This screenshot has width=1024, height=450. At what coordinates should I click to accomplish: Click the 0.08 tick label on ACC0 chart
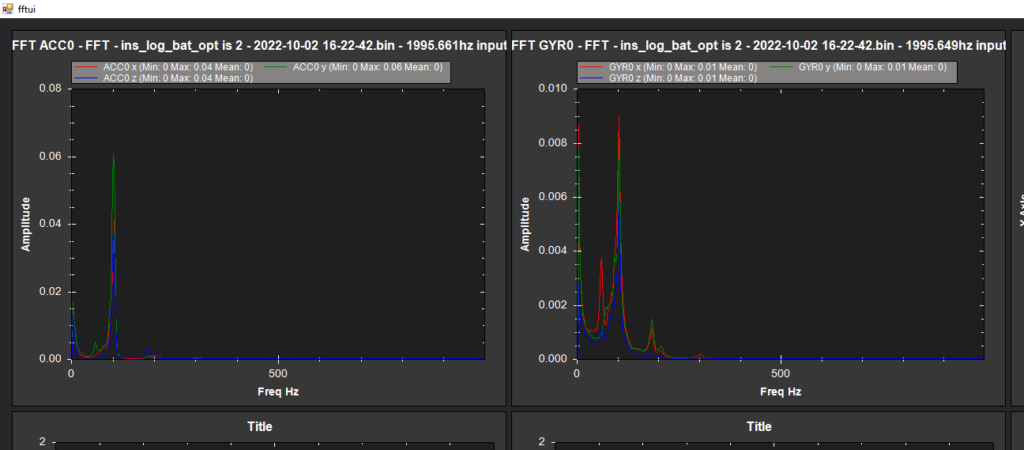[x=51, y=89]
